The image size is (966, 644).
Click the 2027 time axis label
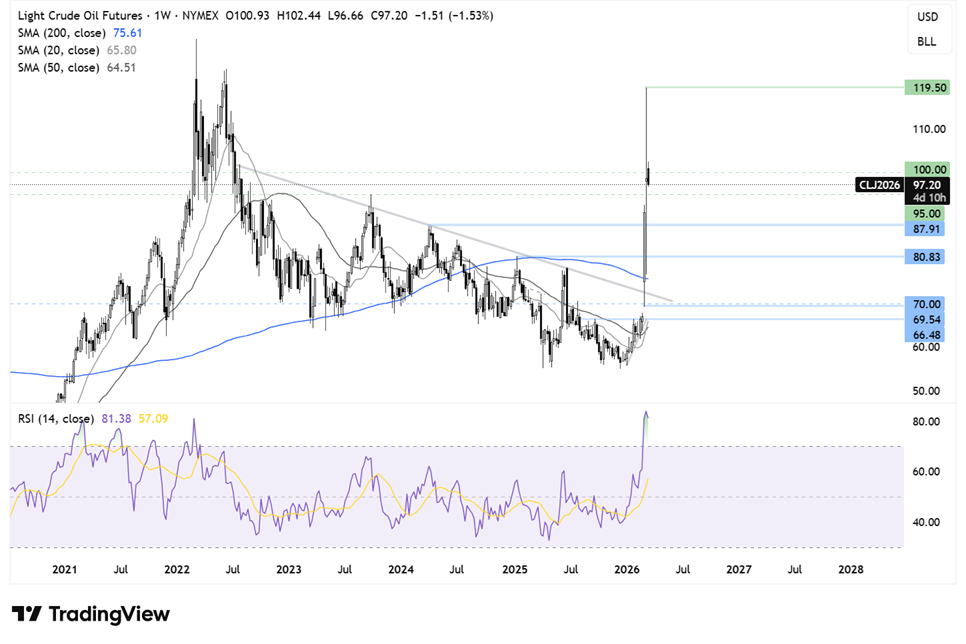[739, 569]
